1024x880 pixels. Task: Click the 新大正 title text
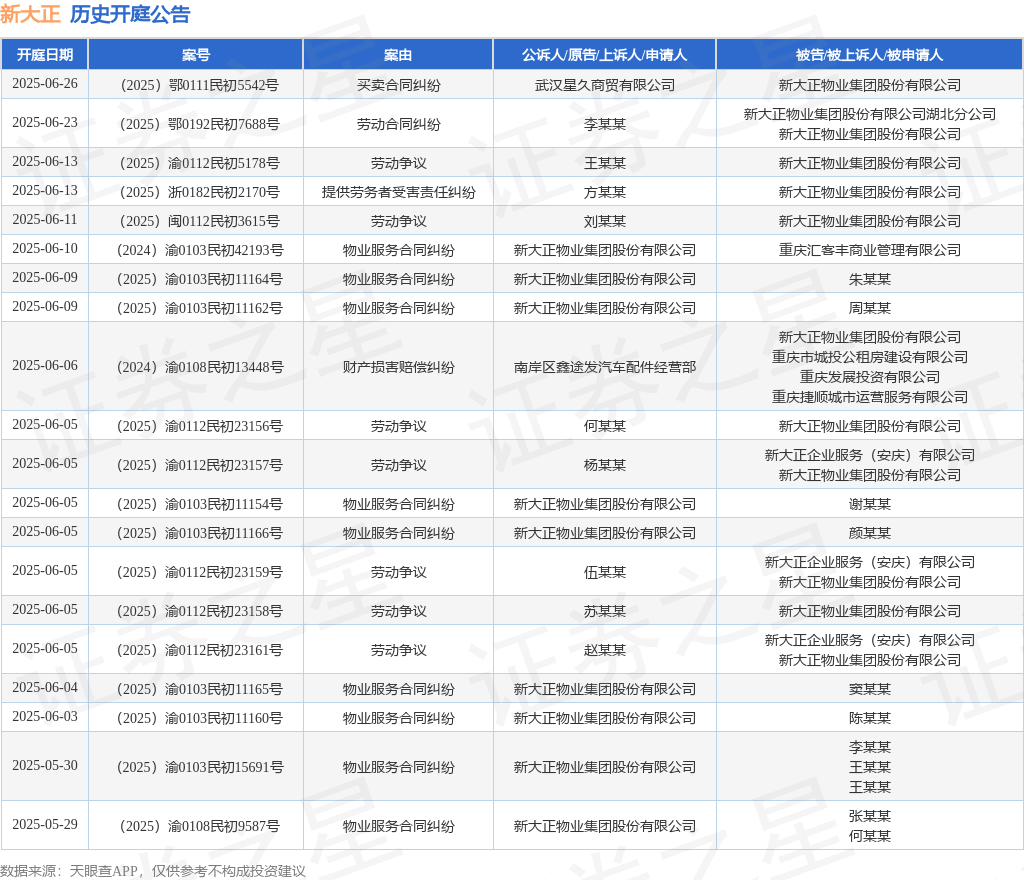click(x=30, y=14)
